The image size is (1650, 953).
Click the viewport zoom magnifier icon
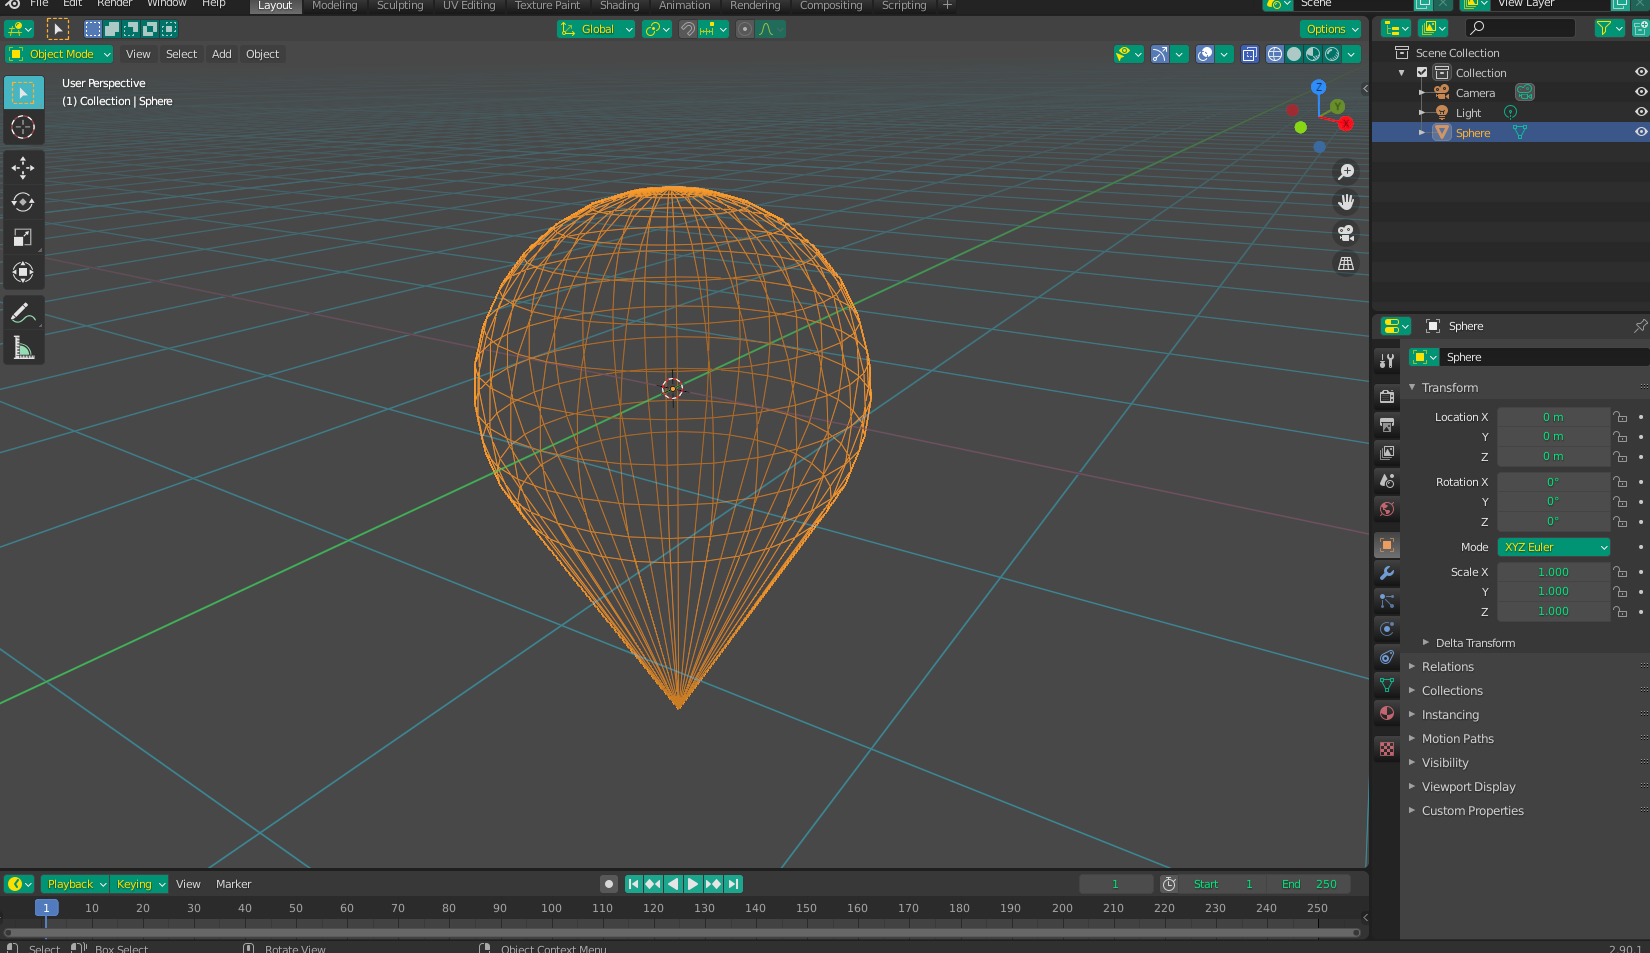(1346, 172)
